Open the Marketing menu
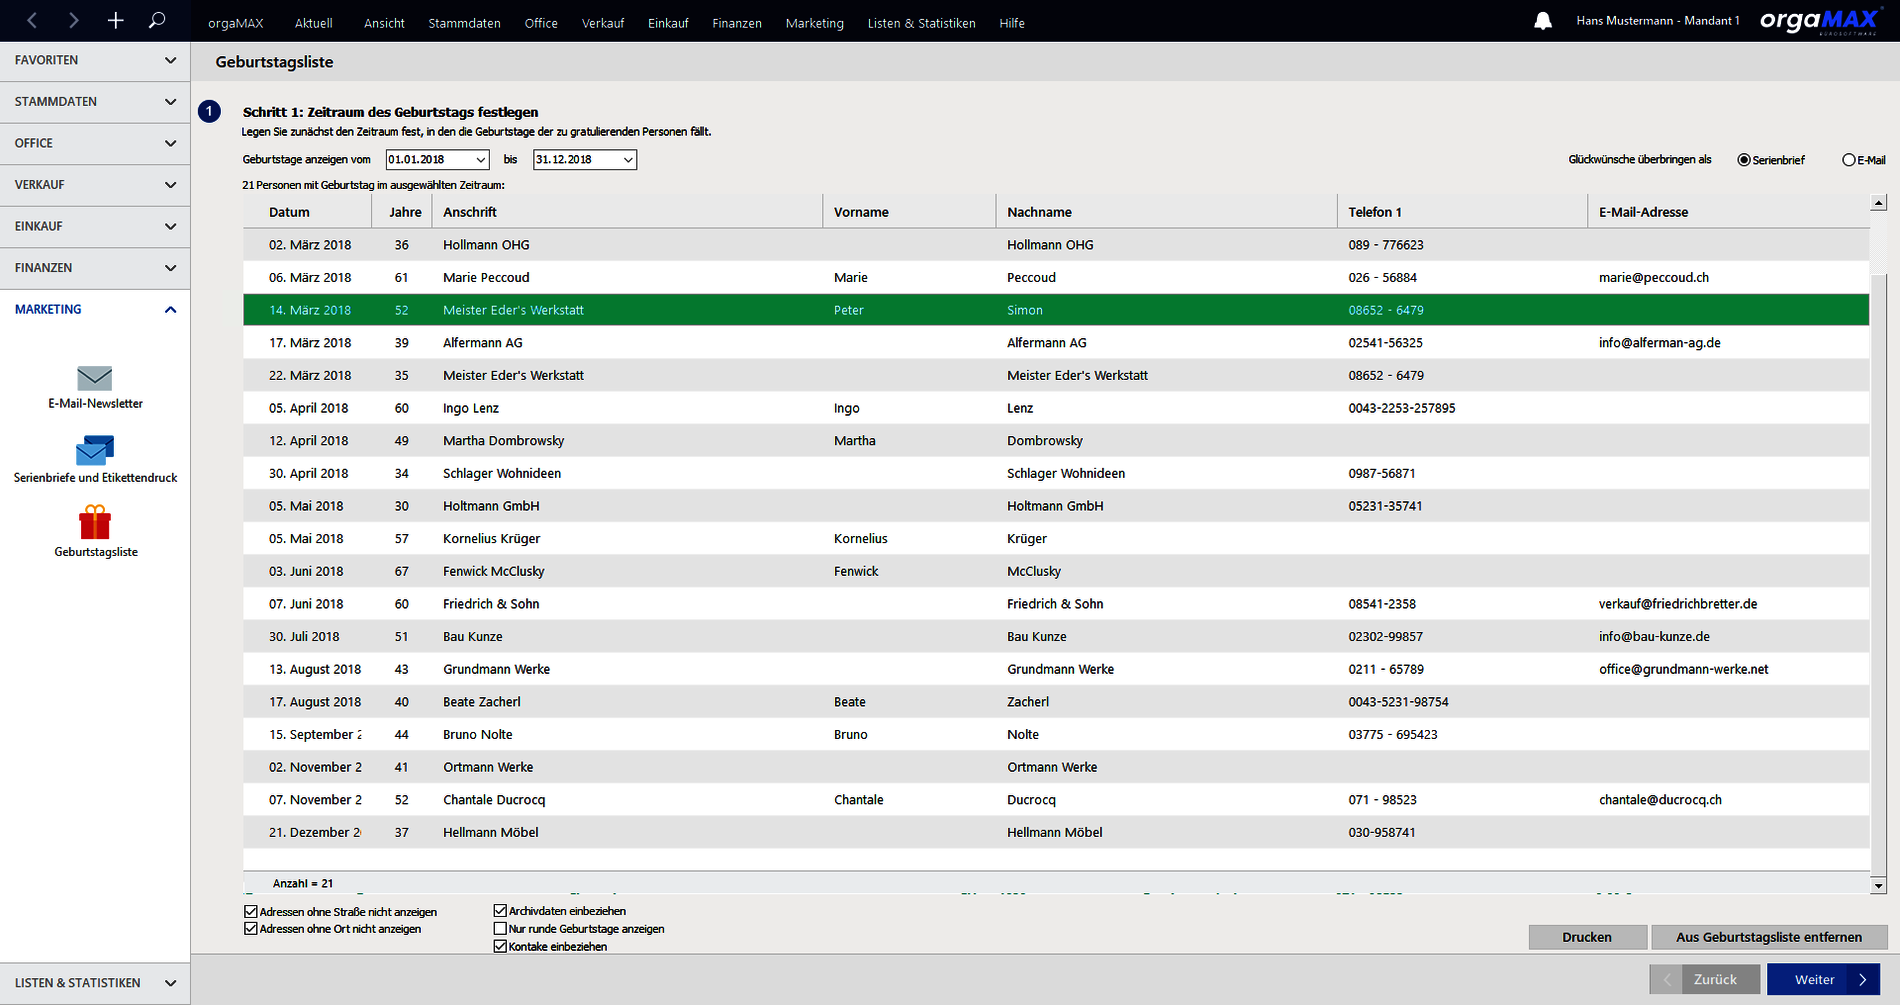 [x=815, y=23]
